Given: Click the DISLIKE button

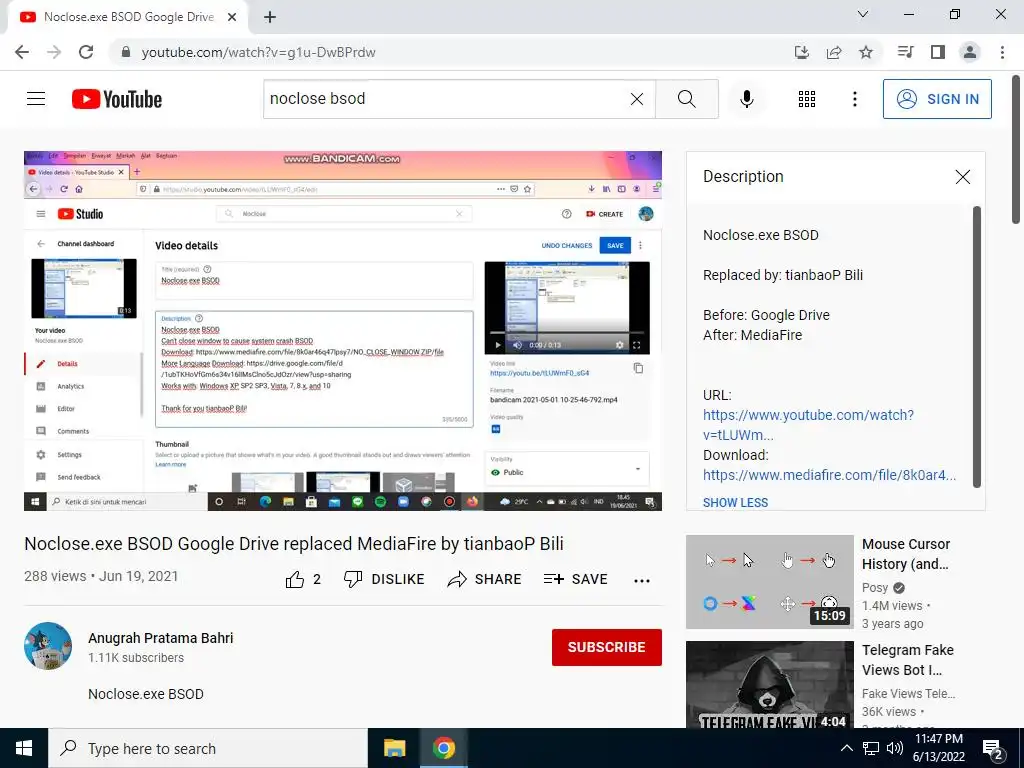Looking at the screenshot, I should [x=384, y=579].
